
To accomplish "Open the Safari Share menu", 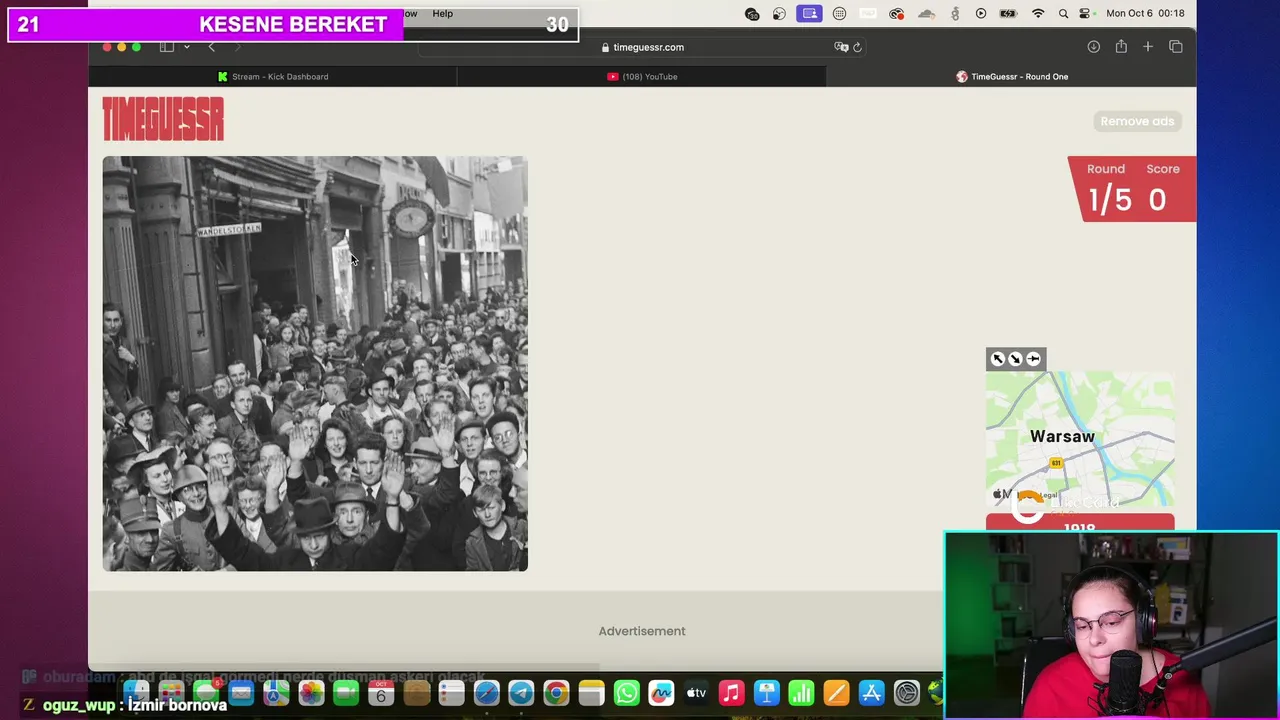I will pyautogui.click(x=1121, y=47).
